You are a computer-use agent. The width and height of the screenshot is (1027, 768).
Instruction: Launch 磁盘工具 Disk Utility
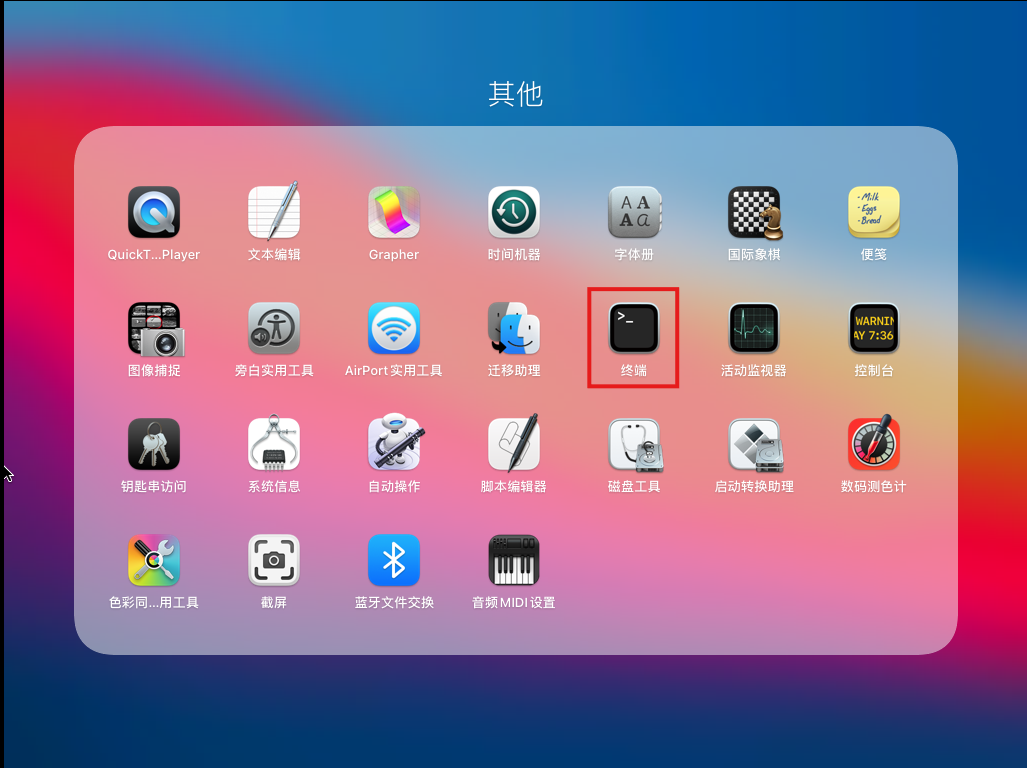pyautogui.click(x=634, y=444)
